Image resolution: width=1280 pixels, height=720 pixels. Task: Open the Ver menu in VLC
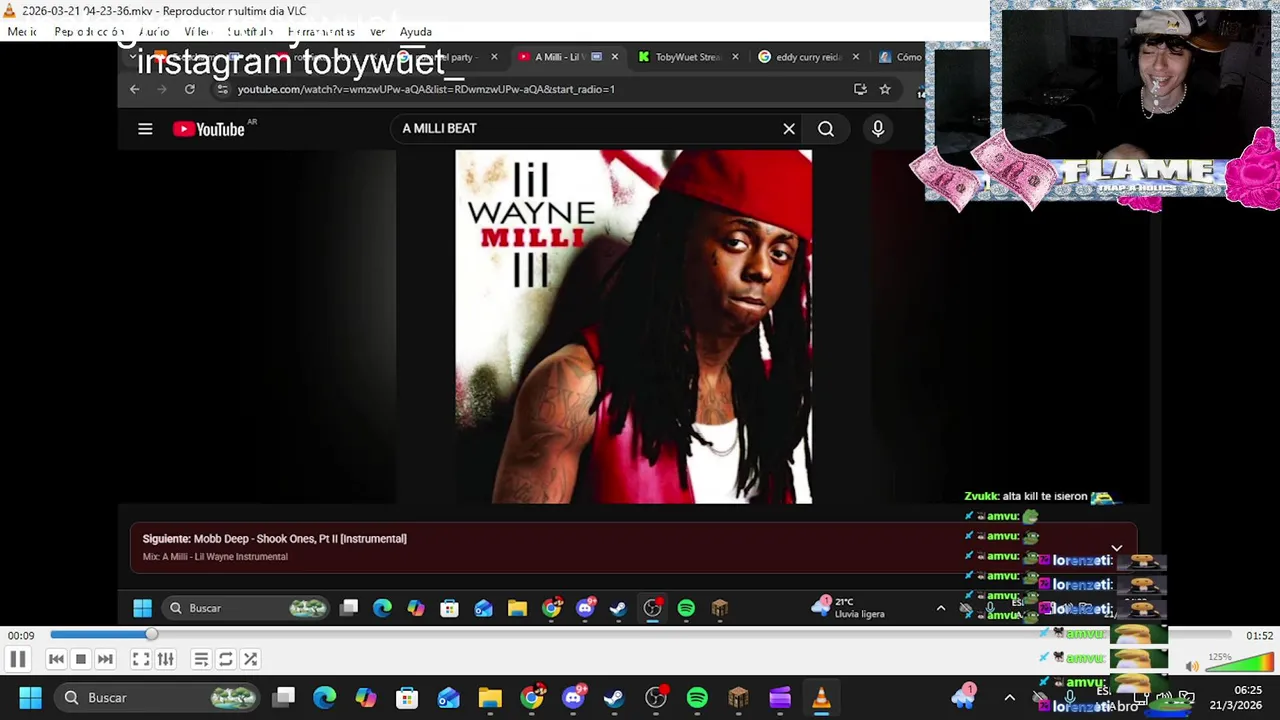(377, 32)
